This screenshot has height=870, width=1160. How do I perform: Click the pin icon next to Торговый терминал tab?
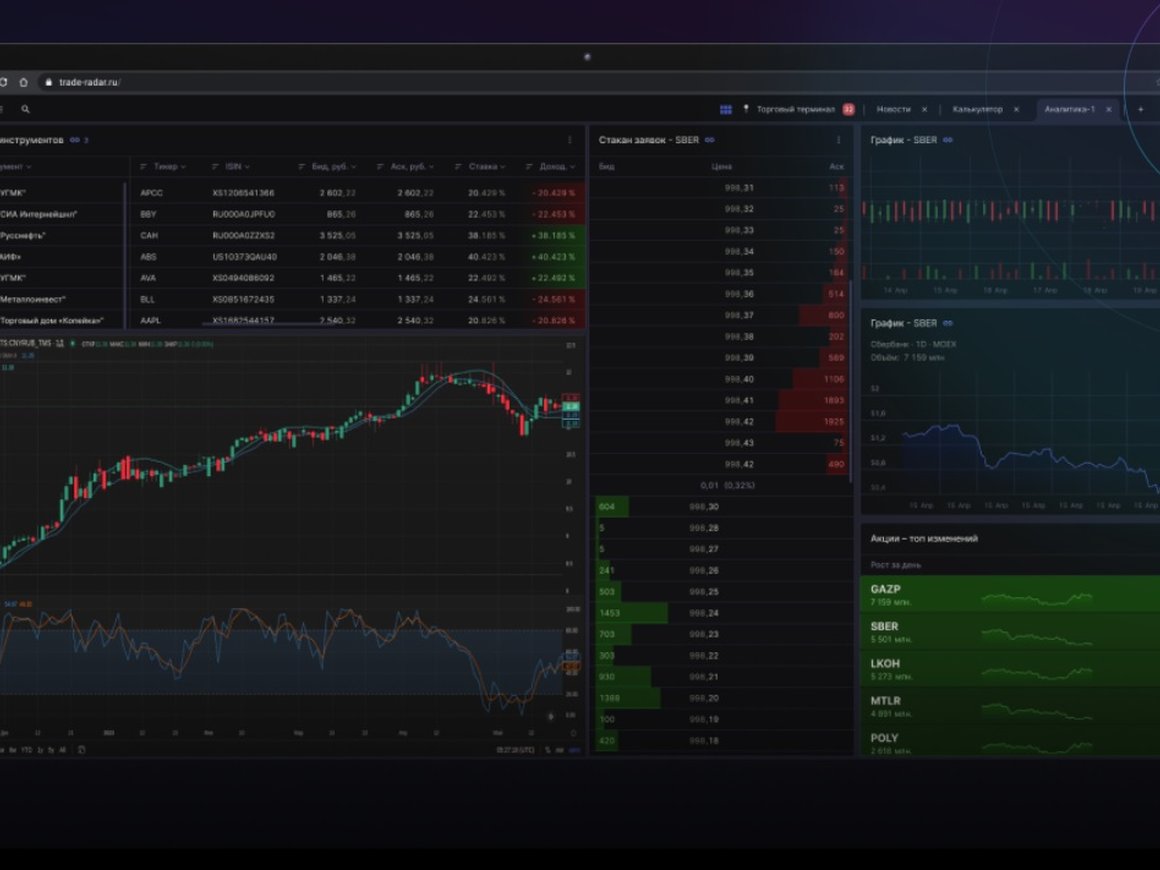(745, 108)
